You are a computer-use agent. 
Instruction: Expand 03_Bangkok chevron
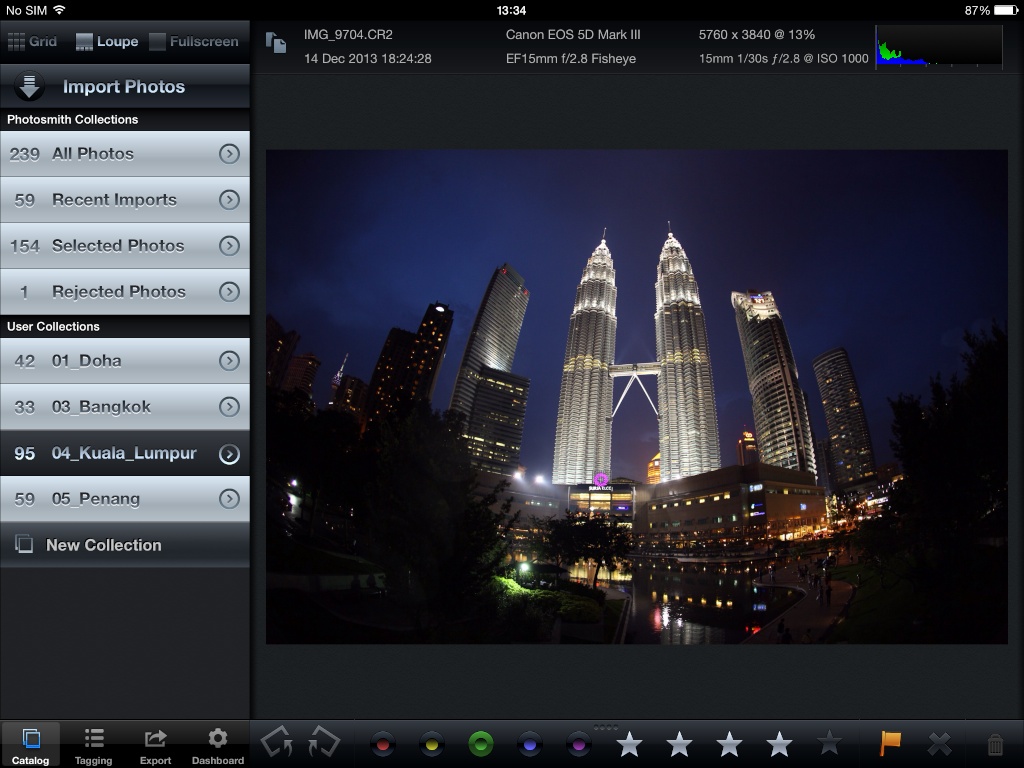229,407
